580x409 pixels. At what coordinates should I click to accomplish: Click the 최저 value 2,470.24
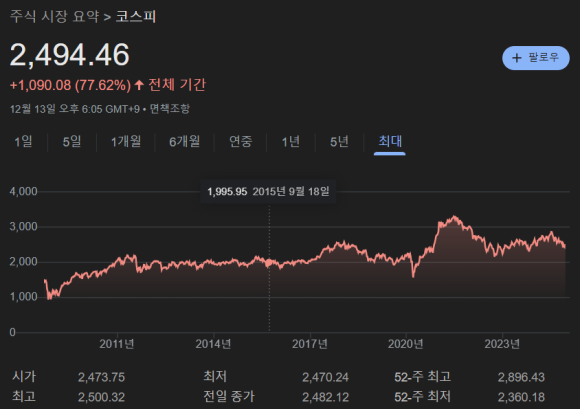click(x=326, y=377)
